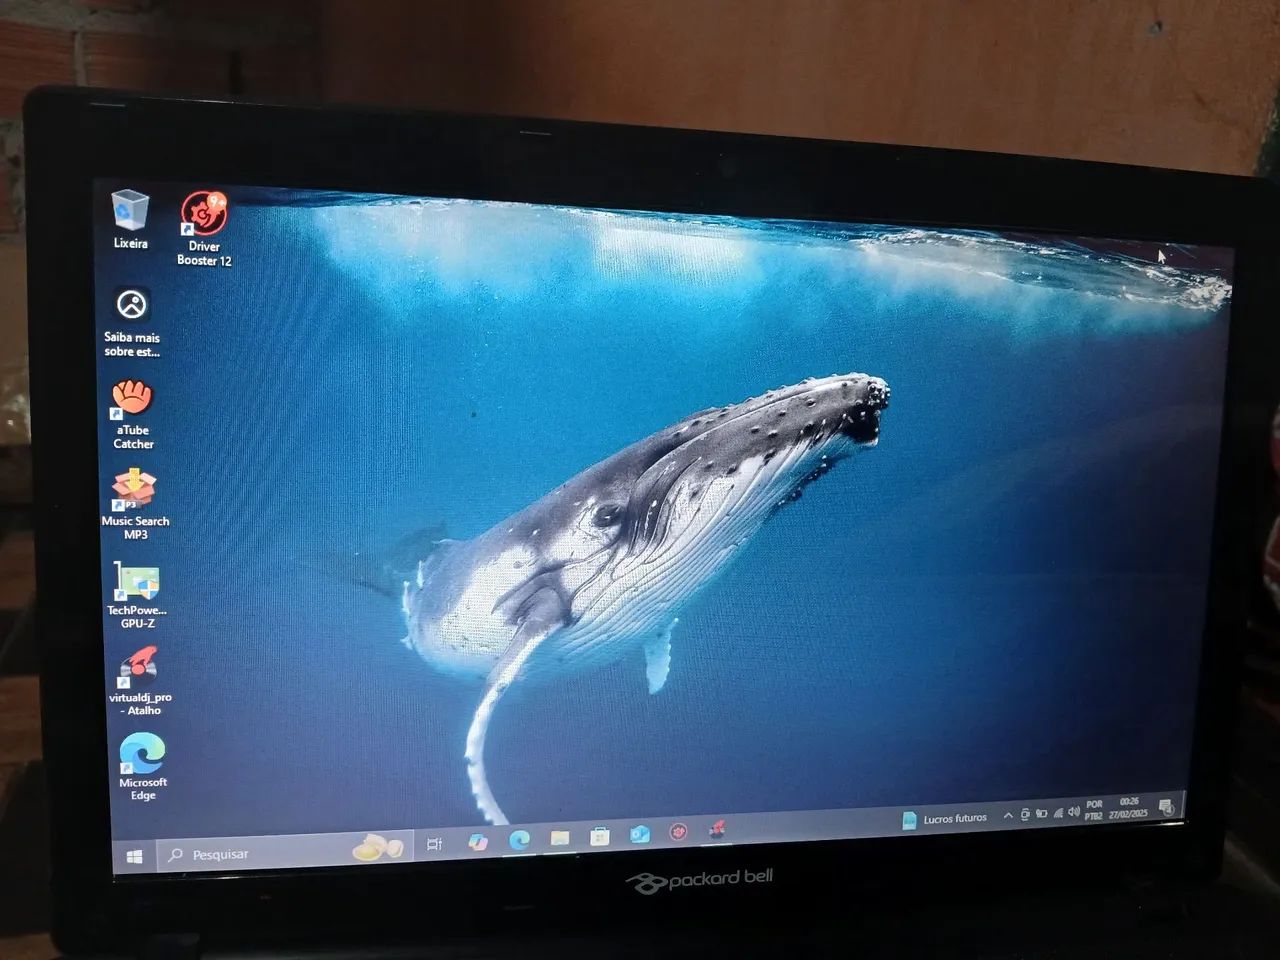Open the clock and date flyout
This screenshot has width=1280, height=960.
(x=1128, y=808)
